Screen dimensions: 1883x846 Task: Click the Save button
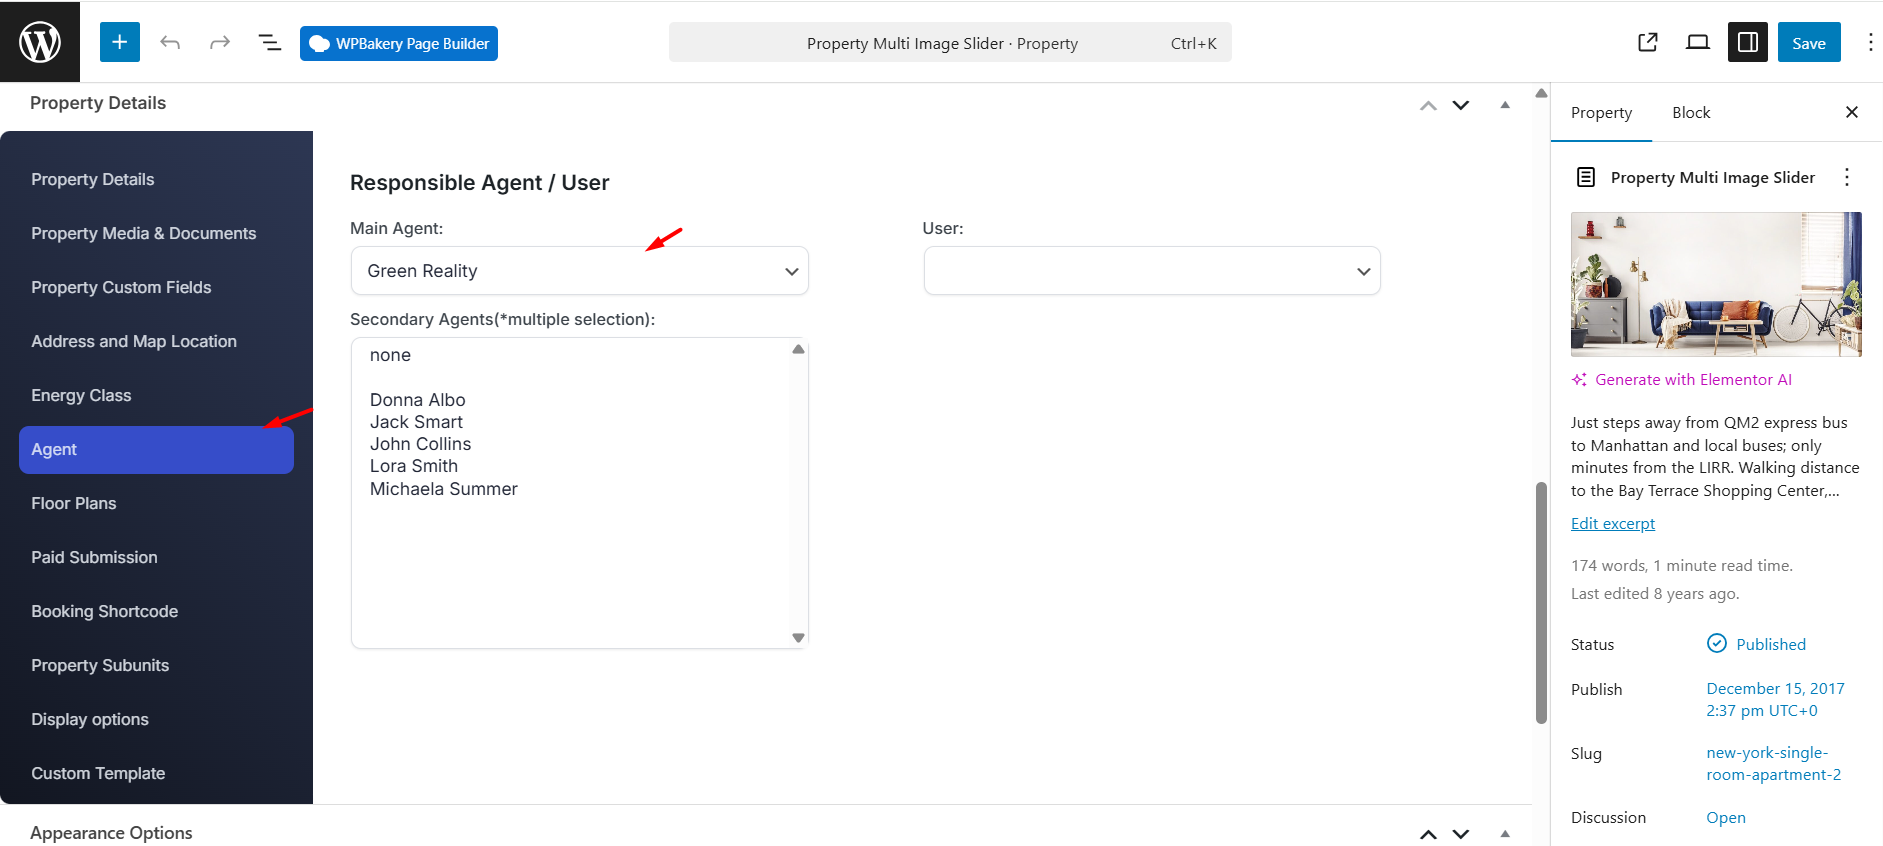click(x=1808, y=43)
